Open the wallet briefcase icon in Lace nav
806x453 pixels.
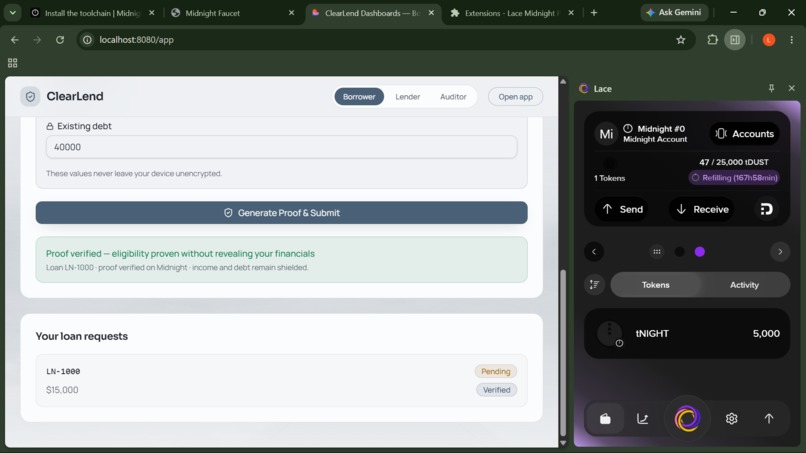click(x=605, y=419)
